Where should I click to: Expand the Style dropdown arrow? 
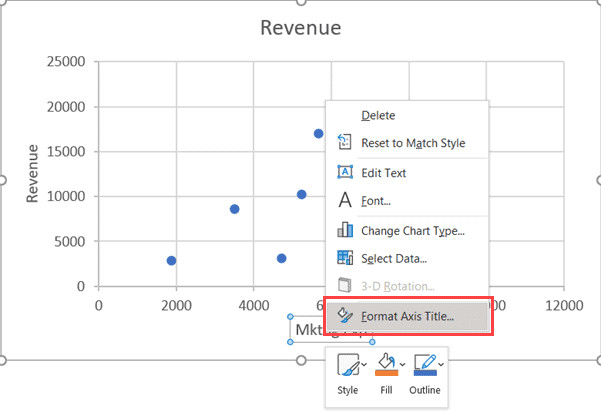362,364
